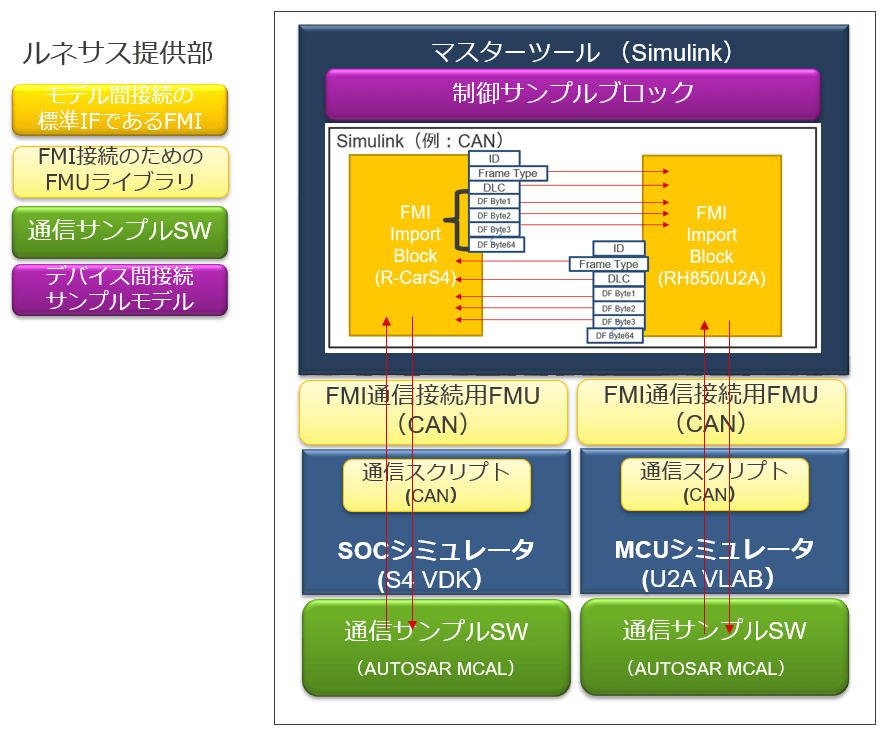Open the left FMI通信接続用FMU (CAN) box
The width and height of the screenshot is (887, 733).
point(433,411)
